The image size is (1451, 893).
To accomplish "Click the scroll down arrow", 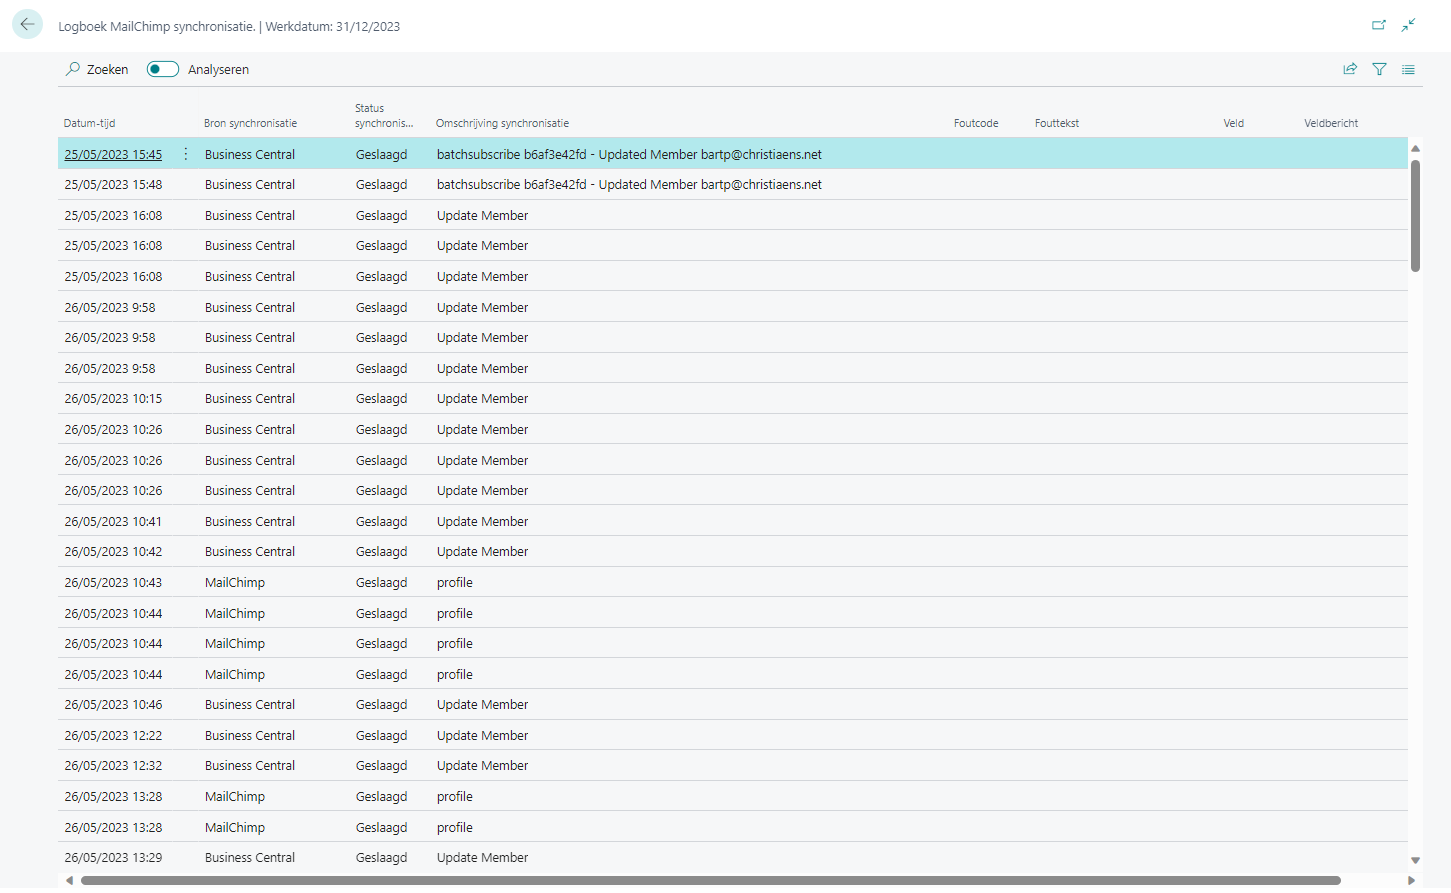I will [x=1415, y=860].
